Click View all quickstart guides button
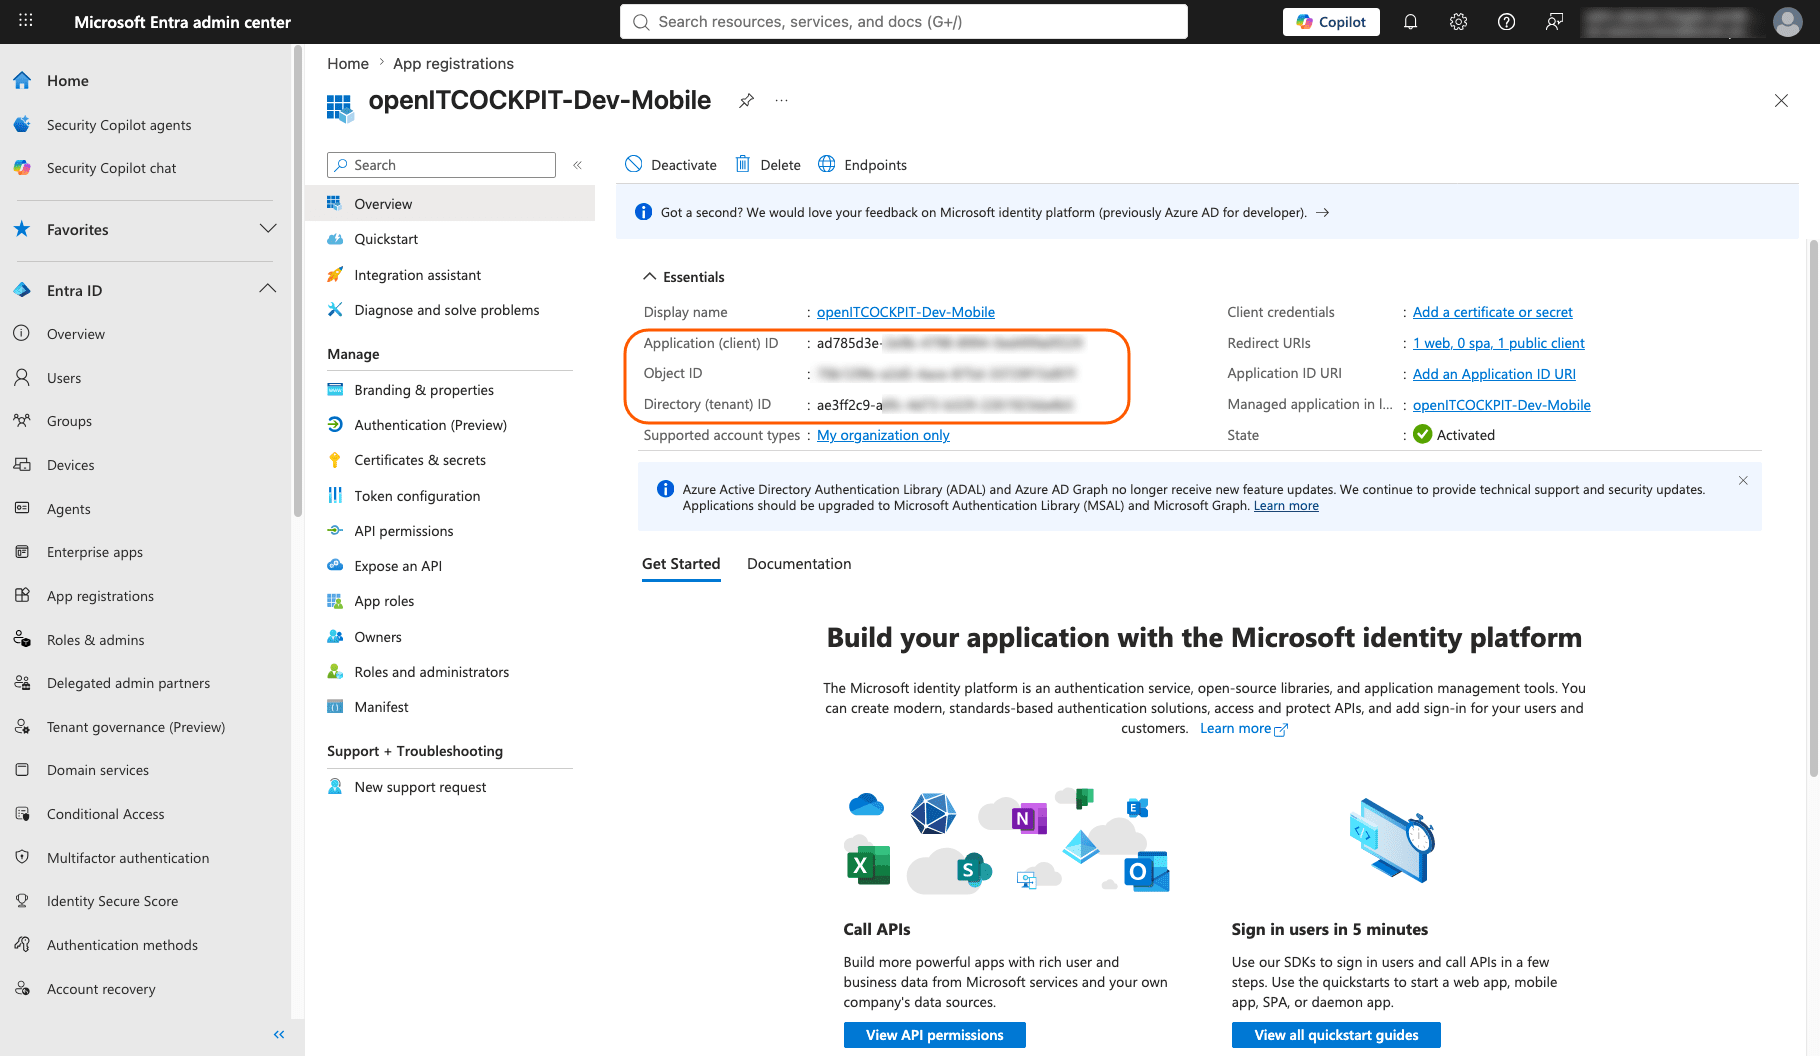This screenshot has height=1056, width=1820. coord(1336,1035)
